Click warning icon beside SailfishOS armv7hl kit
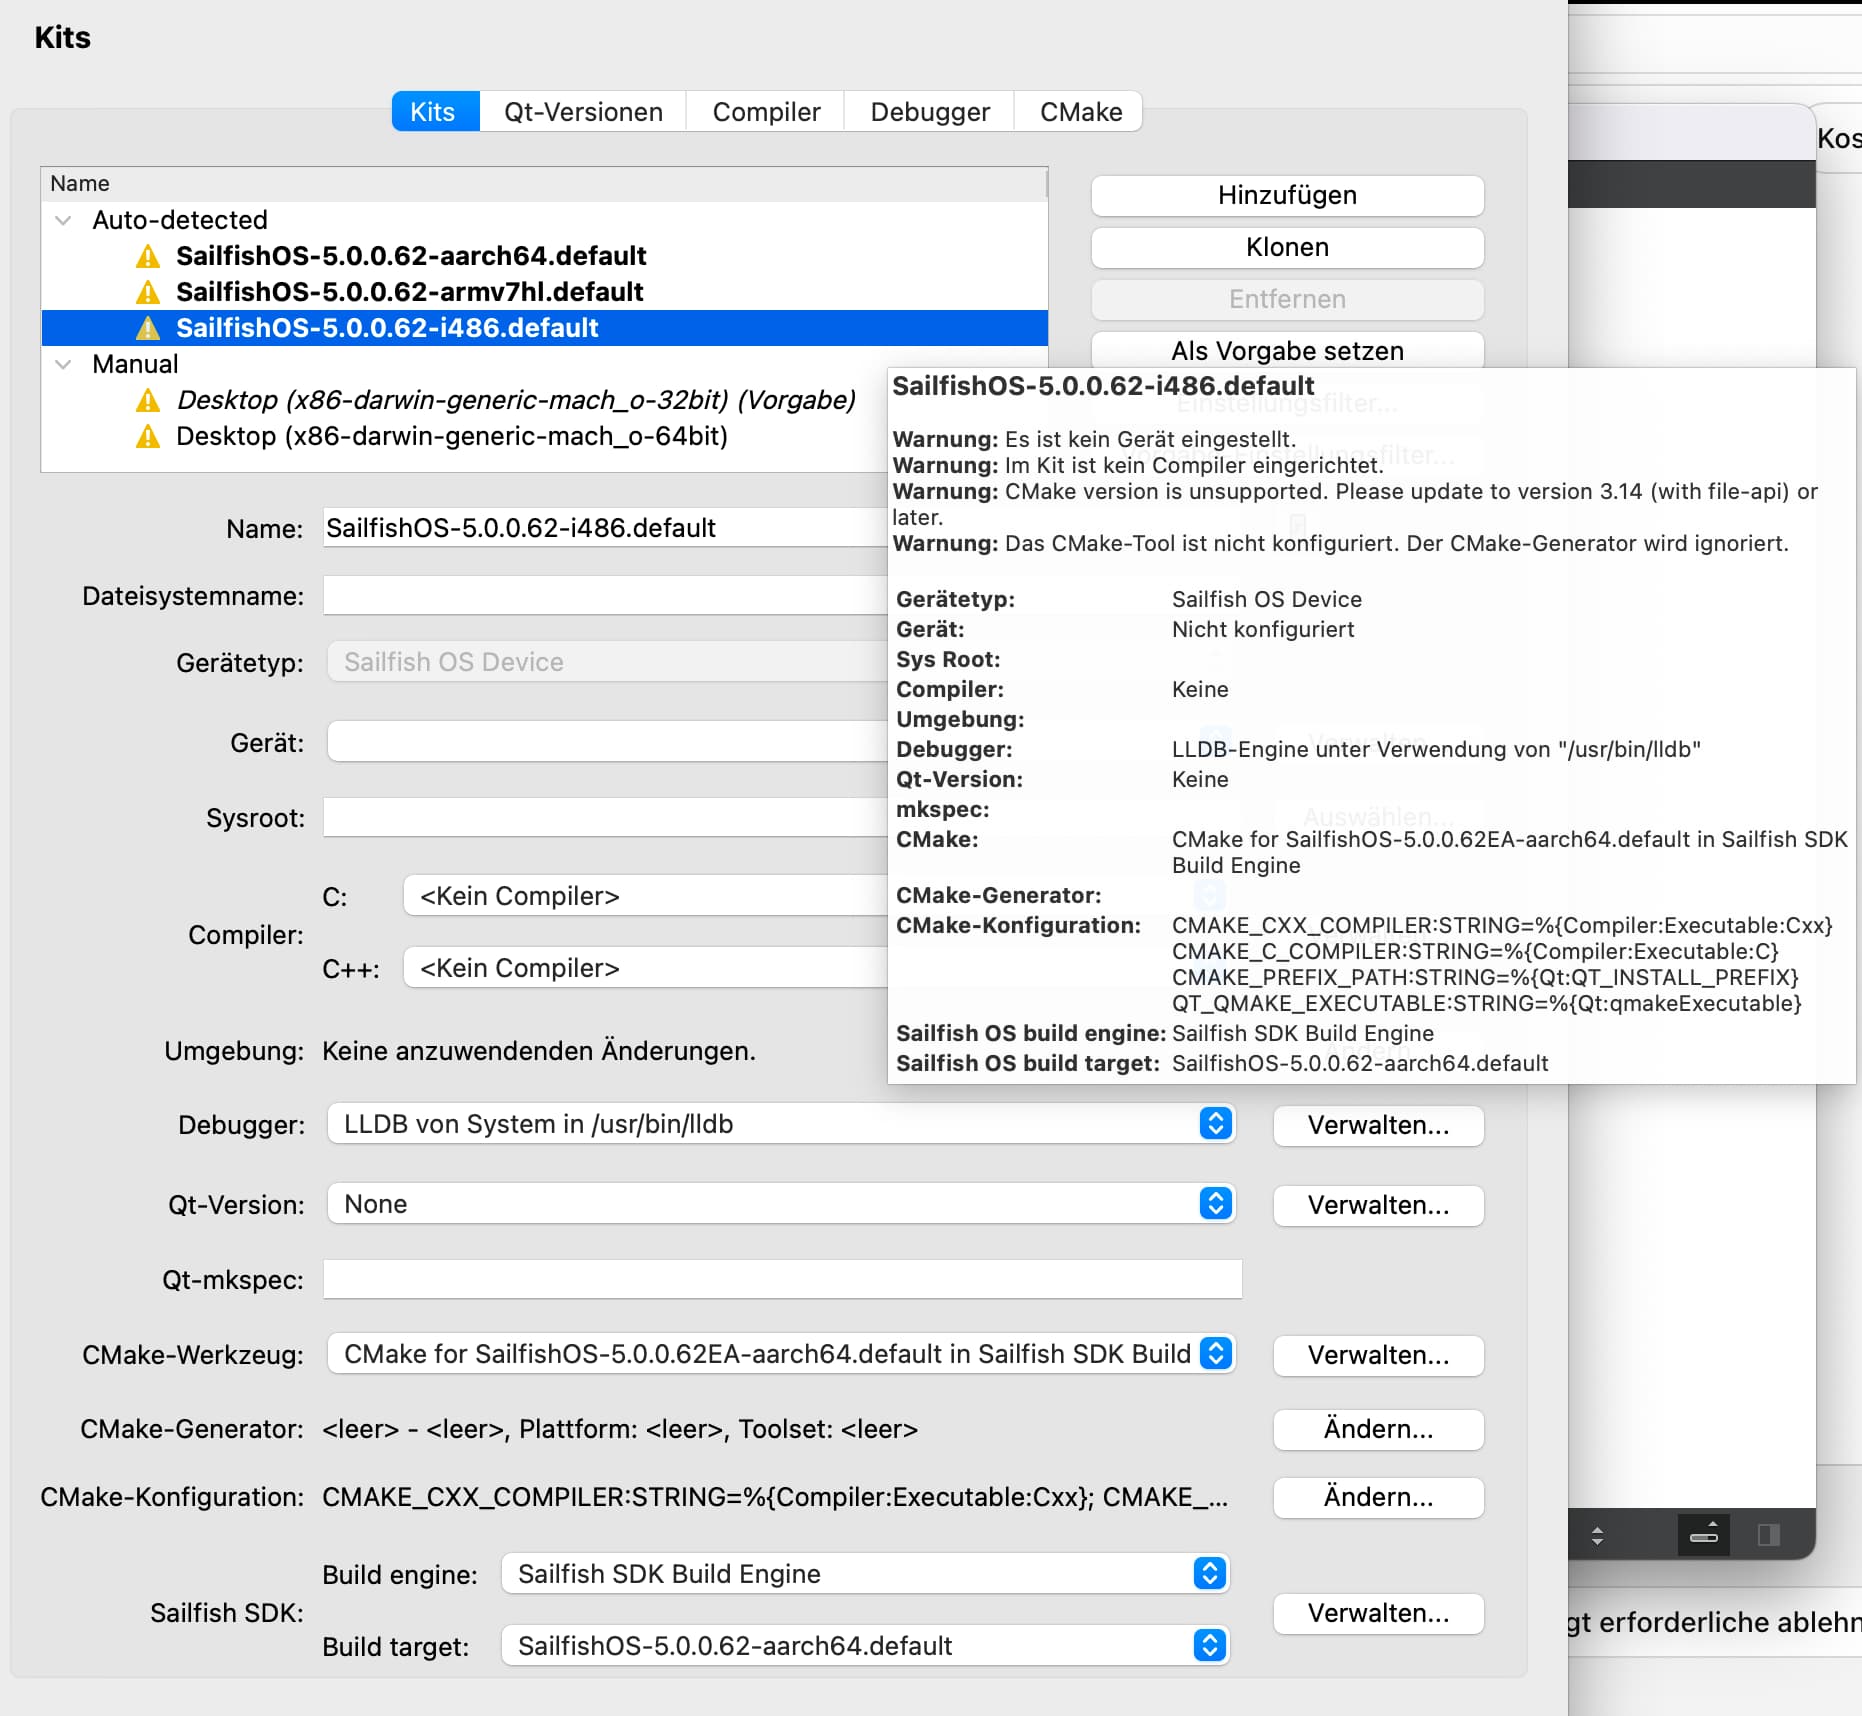Image resolution: width=1862 pixels, height=1716 pixels. [x=148, y=293]
